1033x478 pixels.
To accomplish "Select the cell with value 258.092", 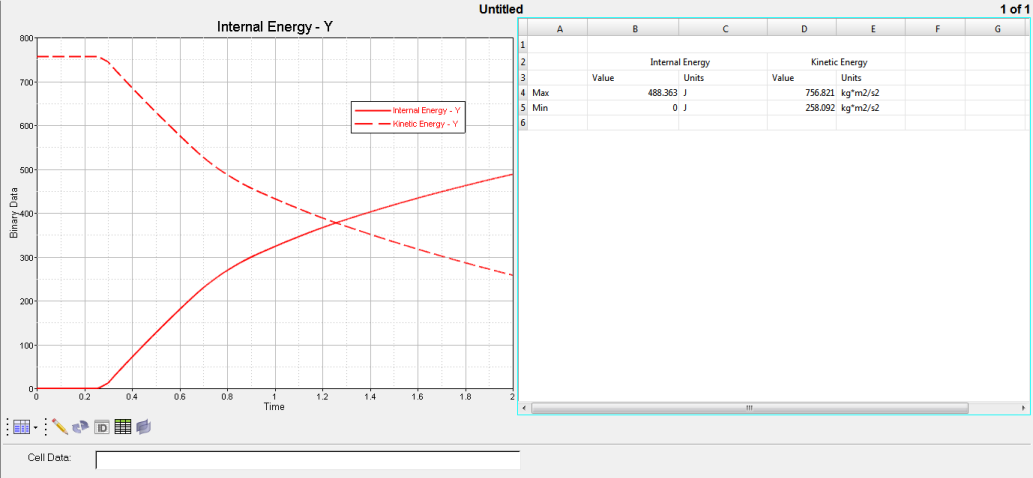I will pos(802,107).
